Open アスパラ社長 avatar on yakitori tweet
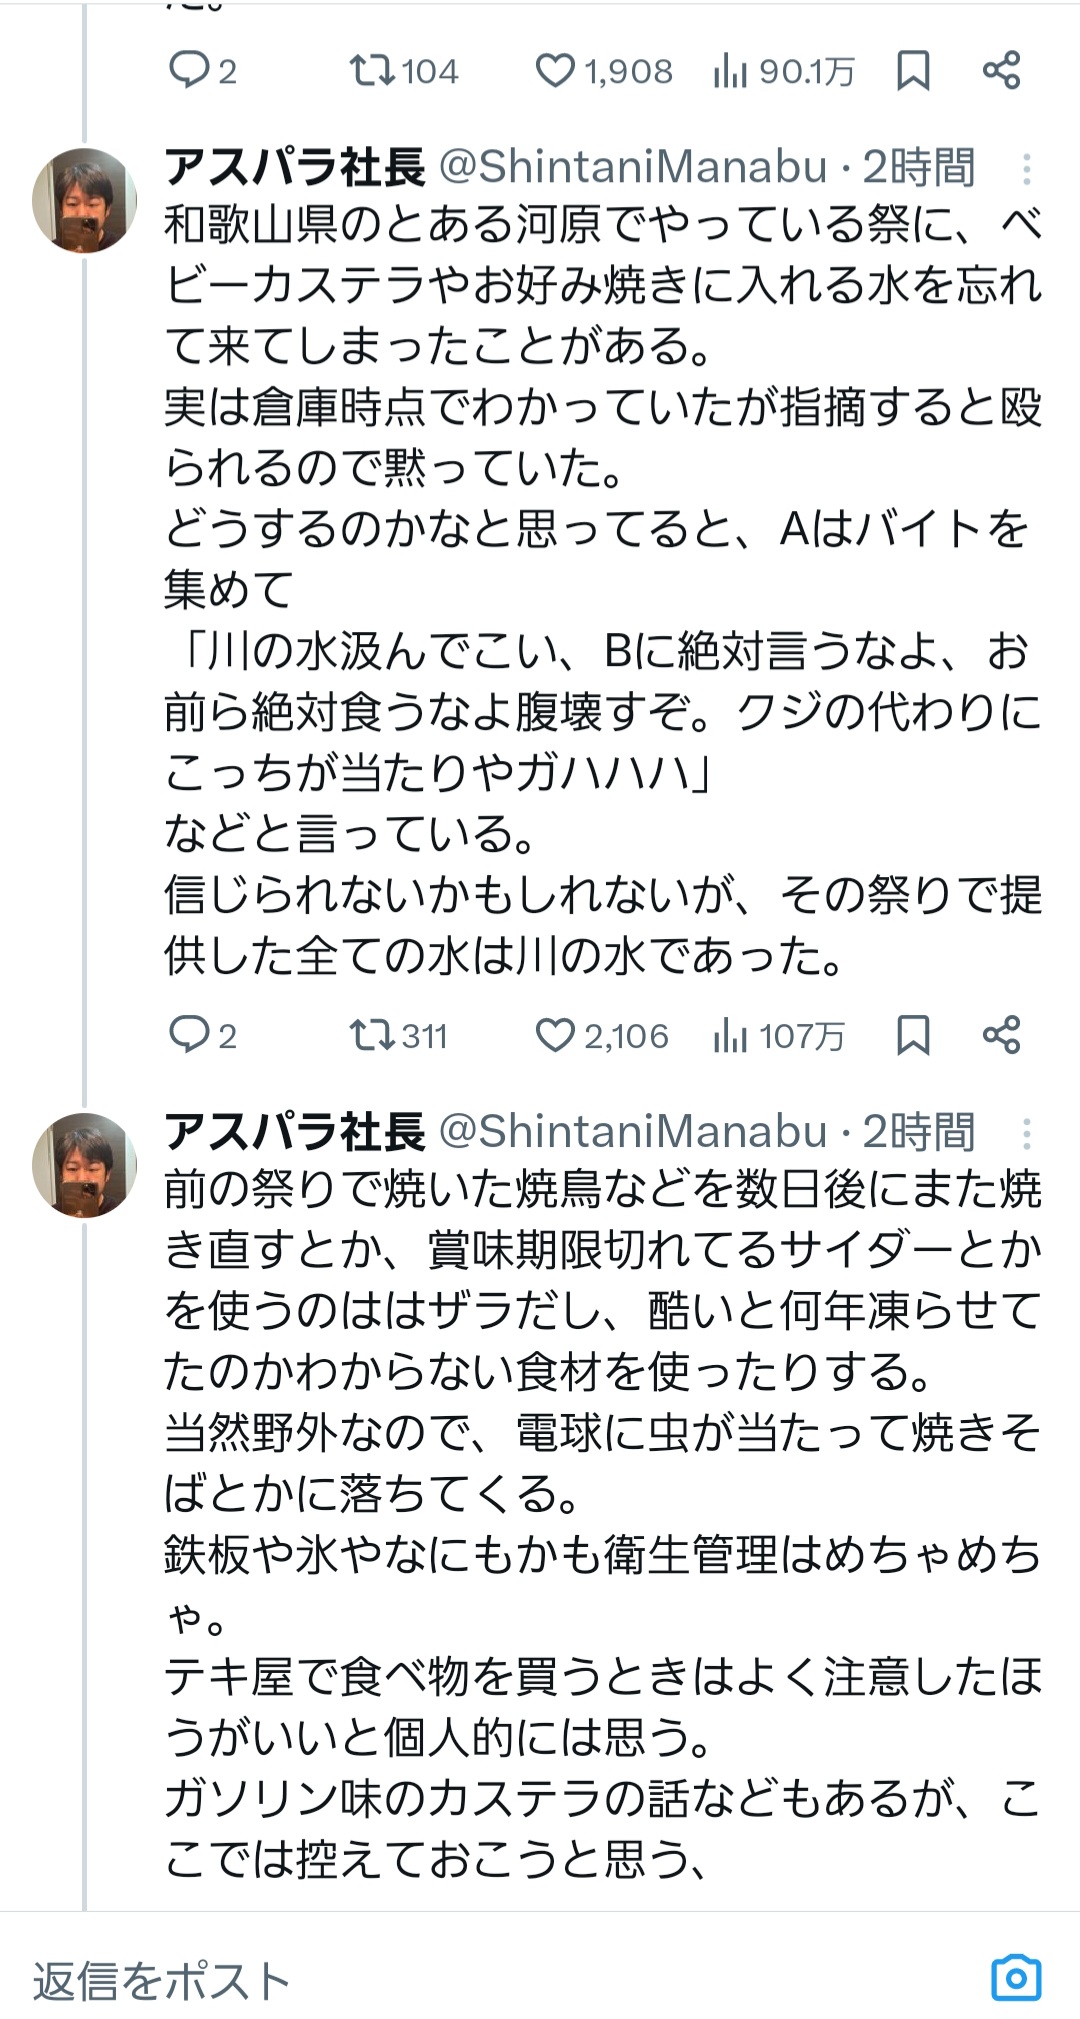Viewport: 1080px width, 2019px height. point(85,1165)
